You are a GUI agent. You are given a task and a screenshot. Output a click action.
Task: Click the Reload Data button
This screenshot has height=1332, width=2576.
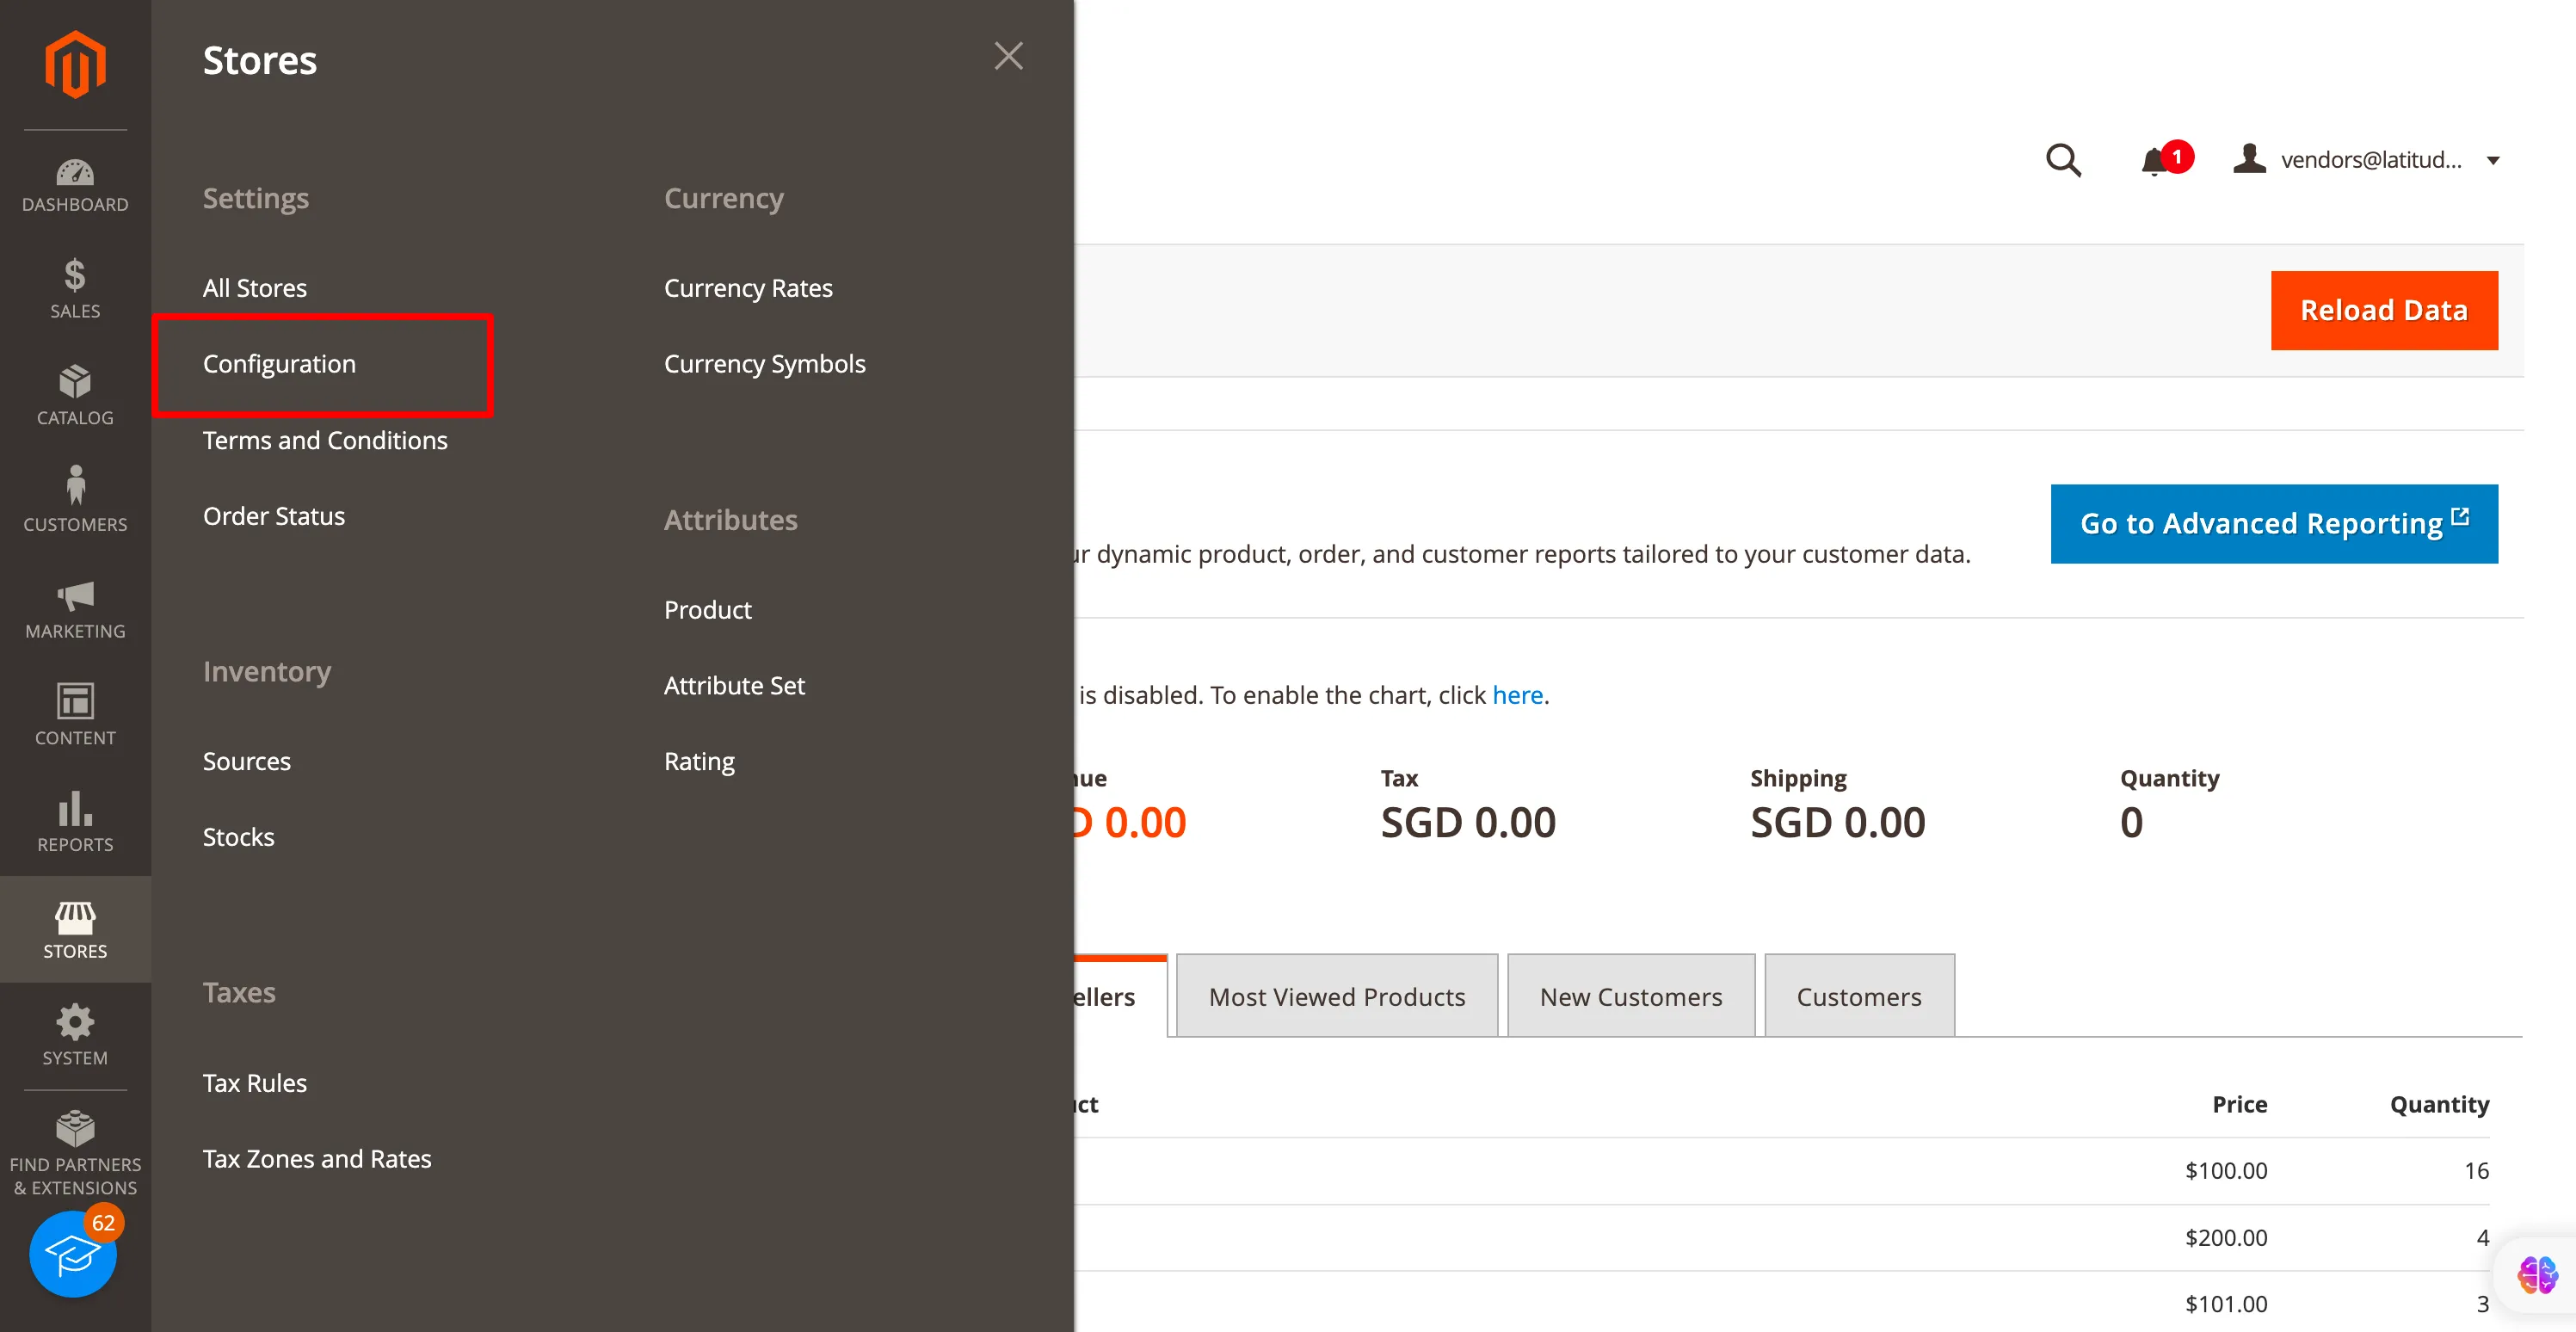[2384, 310]
